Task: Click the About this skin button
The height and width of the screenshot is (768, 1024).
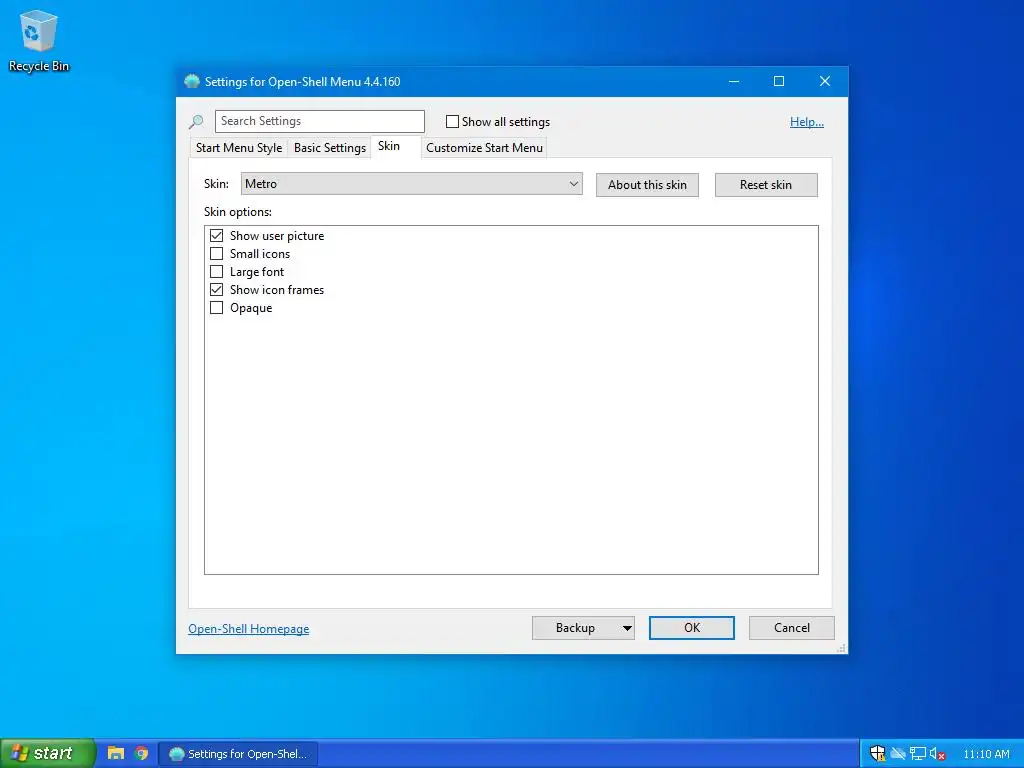Action: pos(647,185)
